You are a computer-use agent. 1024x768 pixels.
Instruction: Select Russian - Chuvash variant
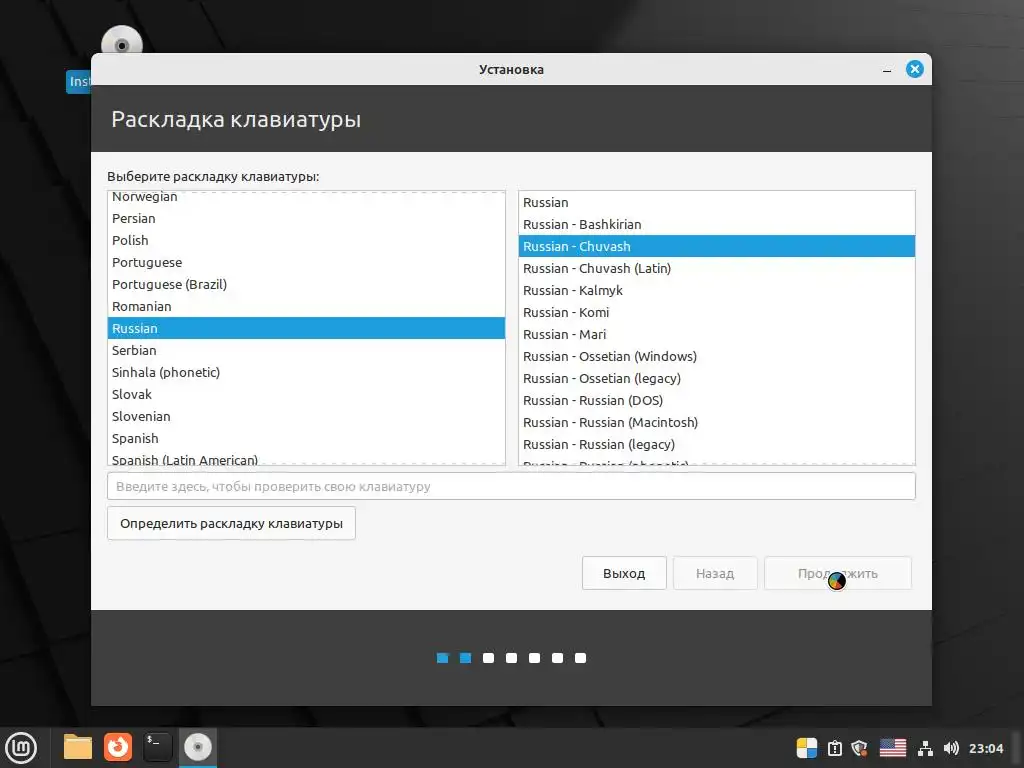pyautogui.click(x=716, y=246)
